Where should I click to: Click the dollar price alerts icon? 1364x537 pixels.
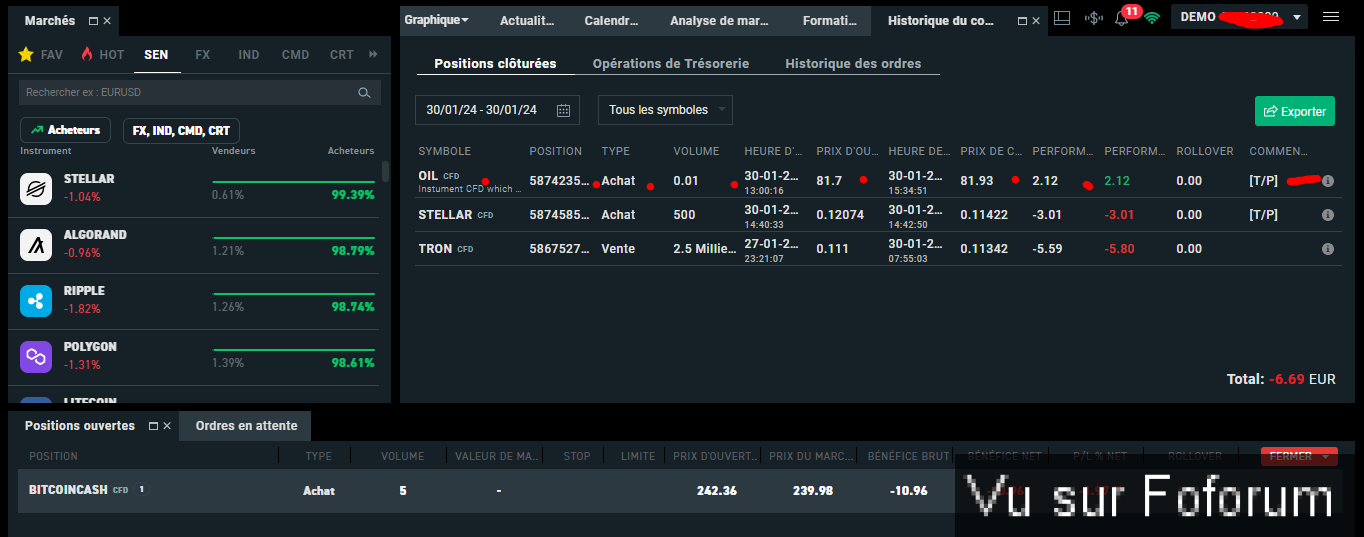(x=1093, y=18)
